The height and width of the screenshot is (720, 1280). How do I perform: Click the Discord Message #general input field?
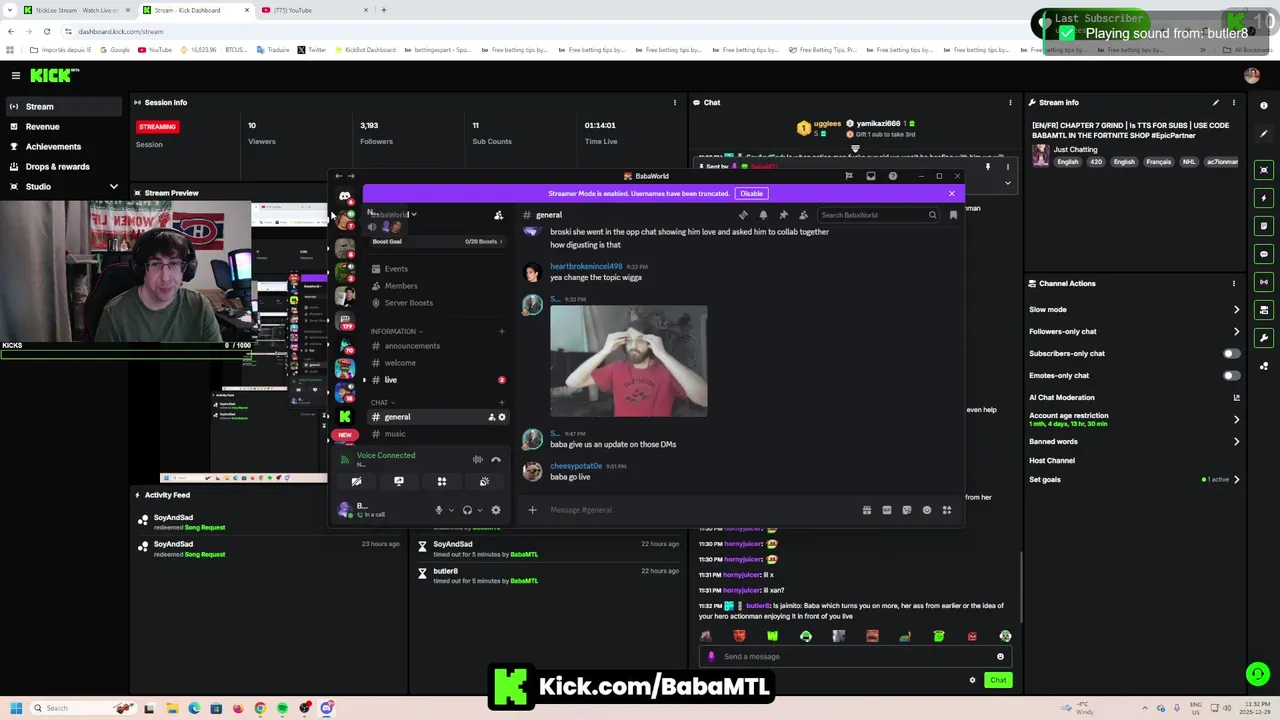[x=700, y=510]
